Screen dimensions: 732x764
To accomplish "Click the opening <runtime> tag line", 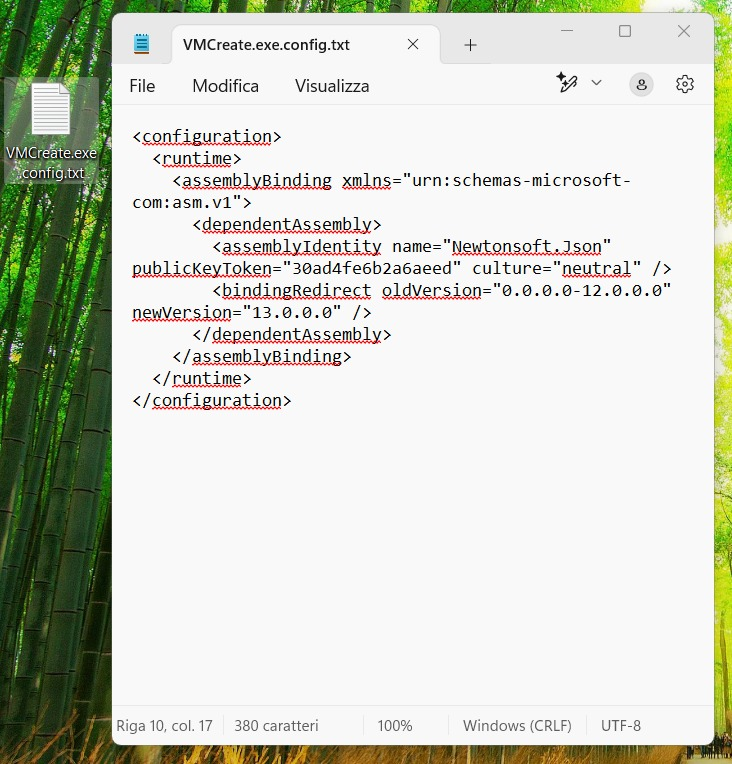I will pyautogui.click(x=197, y=158).
